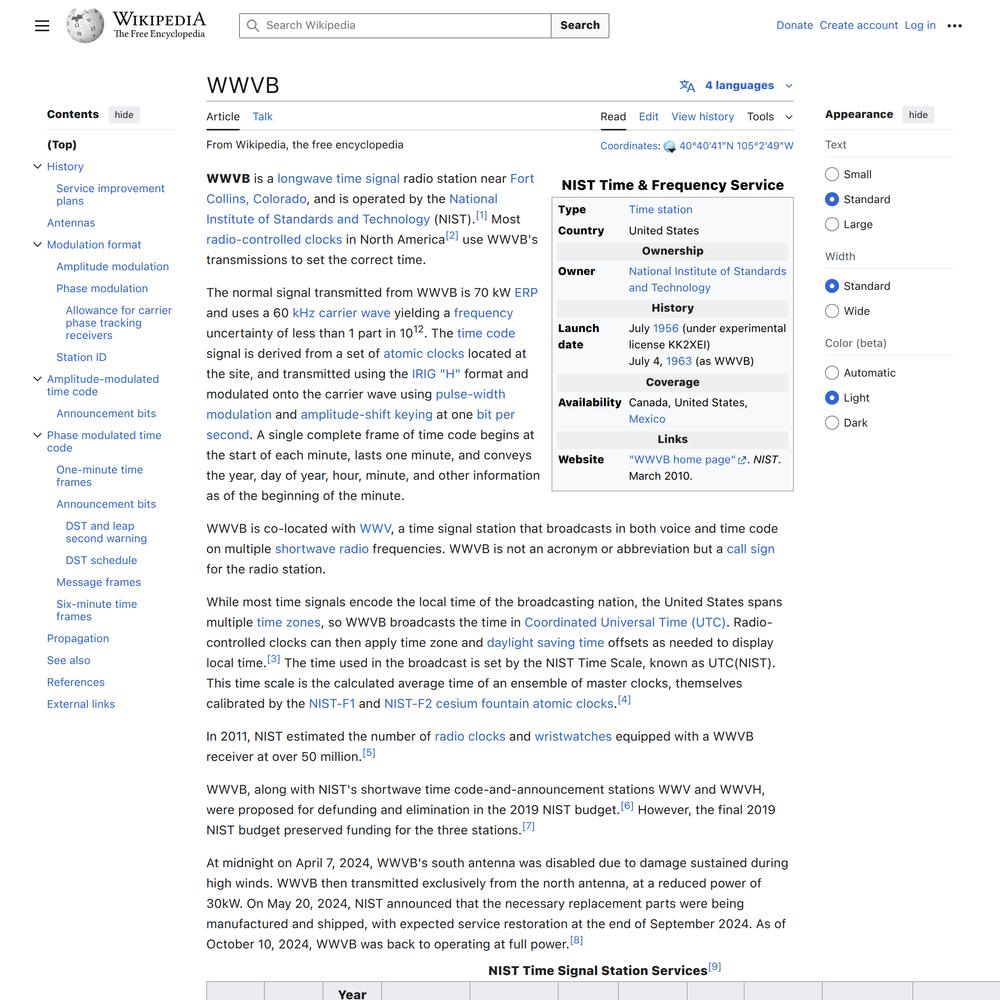
Task: Go to External links section
Action: [x=80, y=704]
